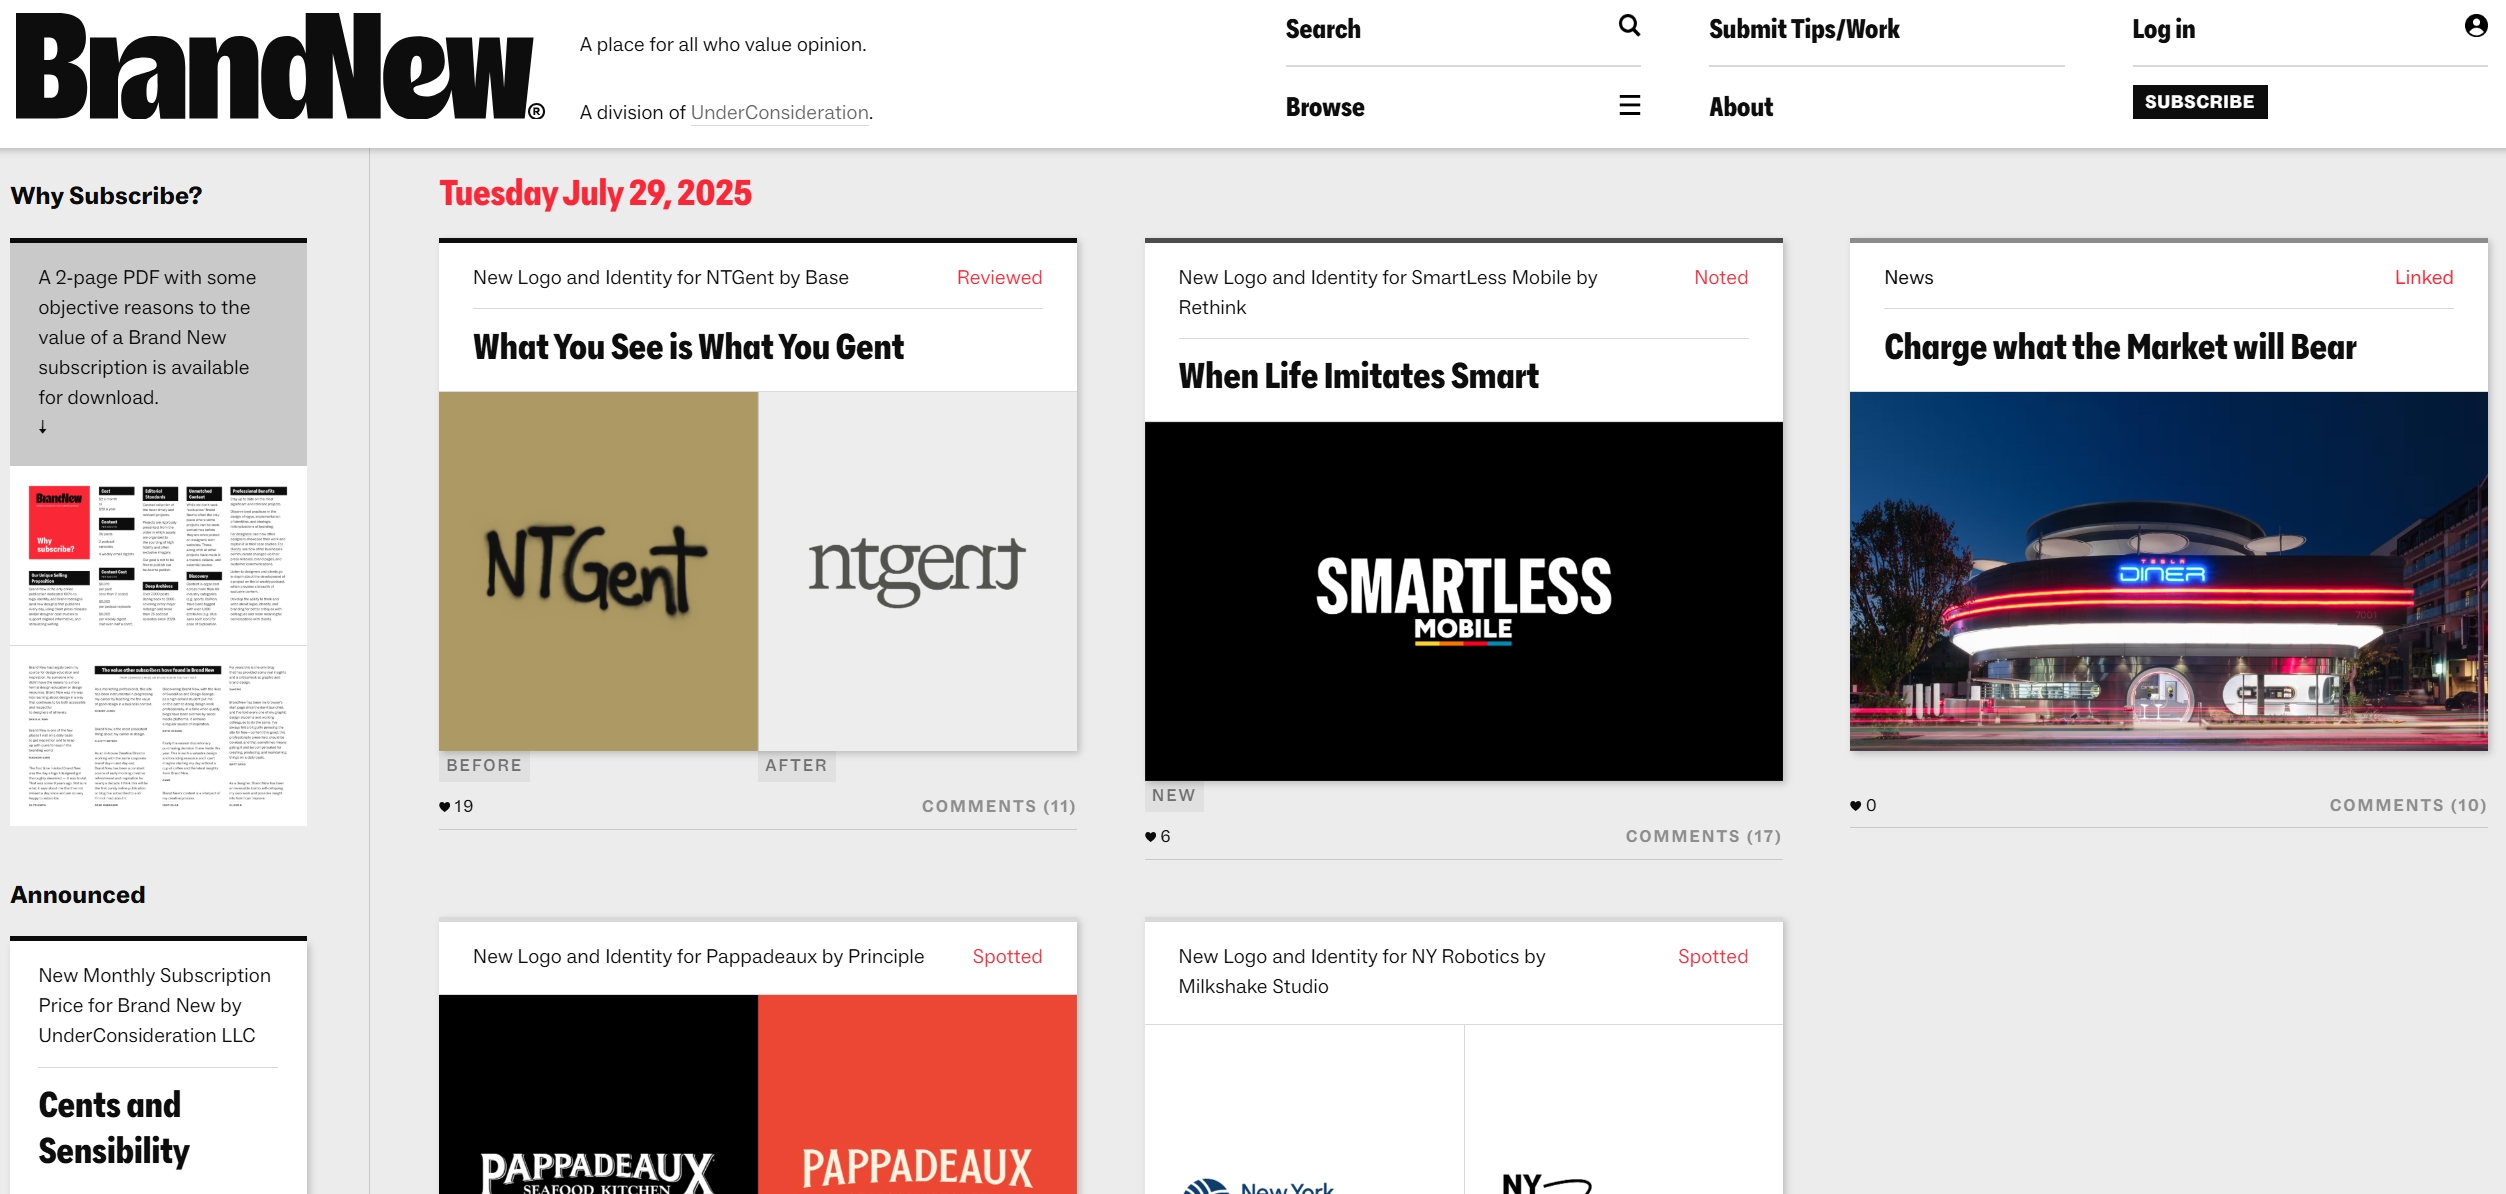Click the red Pappadeaux logo image
This screenshot has height=1194, width=2506.
coord(917,1094)
